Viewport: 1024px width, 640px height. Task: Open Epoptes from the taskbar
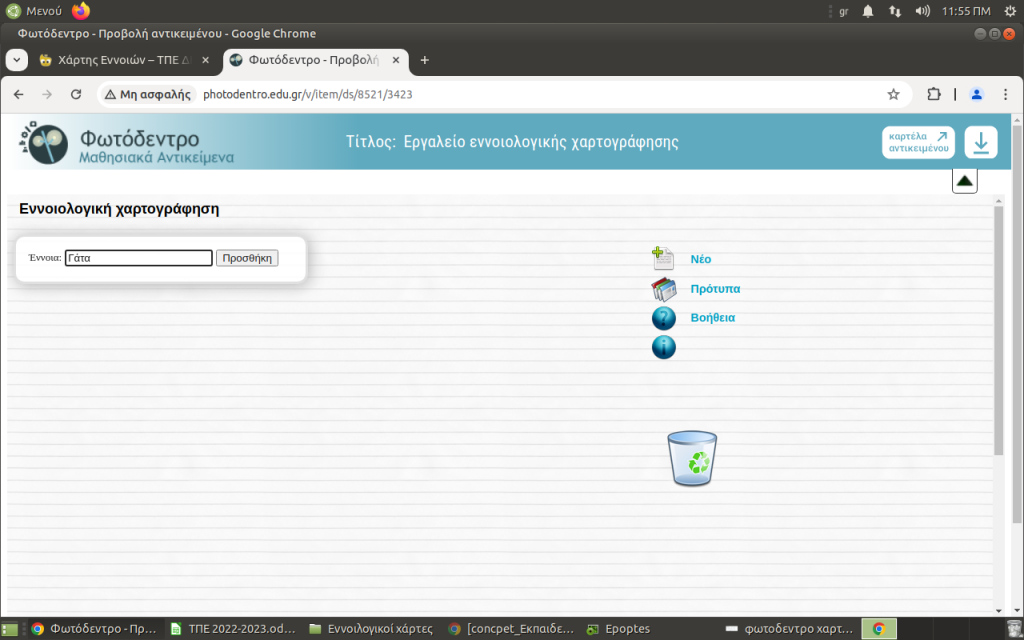coord(620,629)
